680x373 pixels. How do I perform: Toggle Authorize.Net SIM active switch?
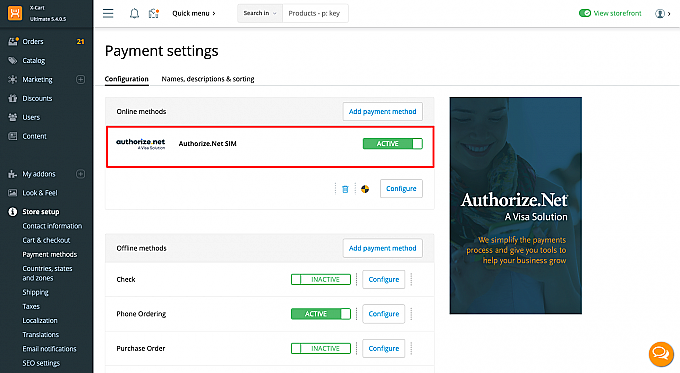[x=392, y=144]
